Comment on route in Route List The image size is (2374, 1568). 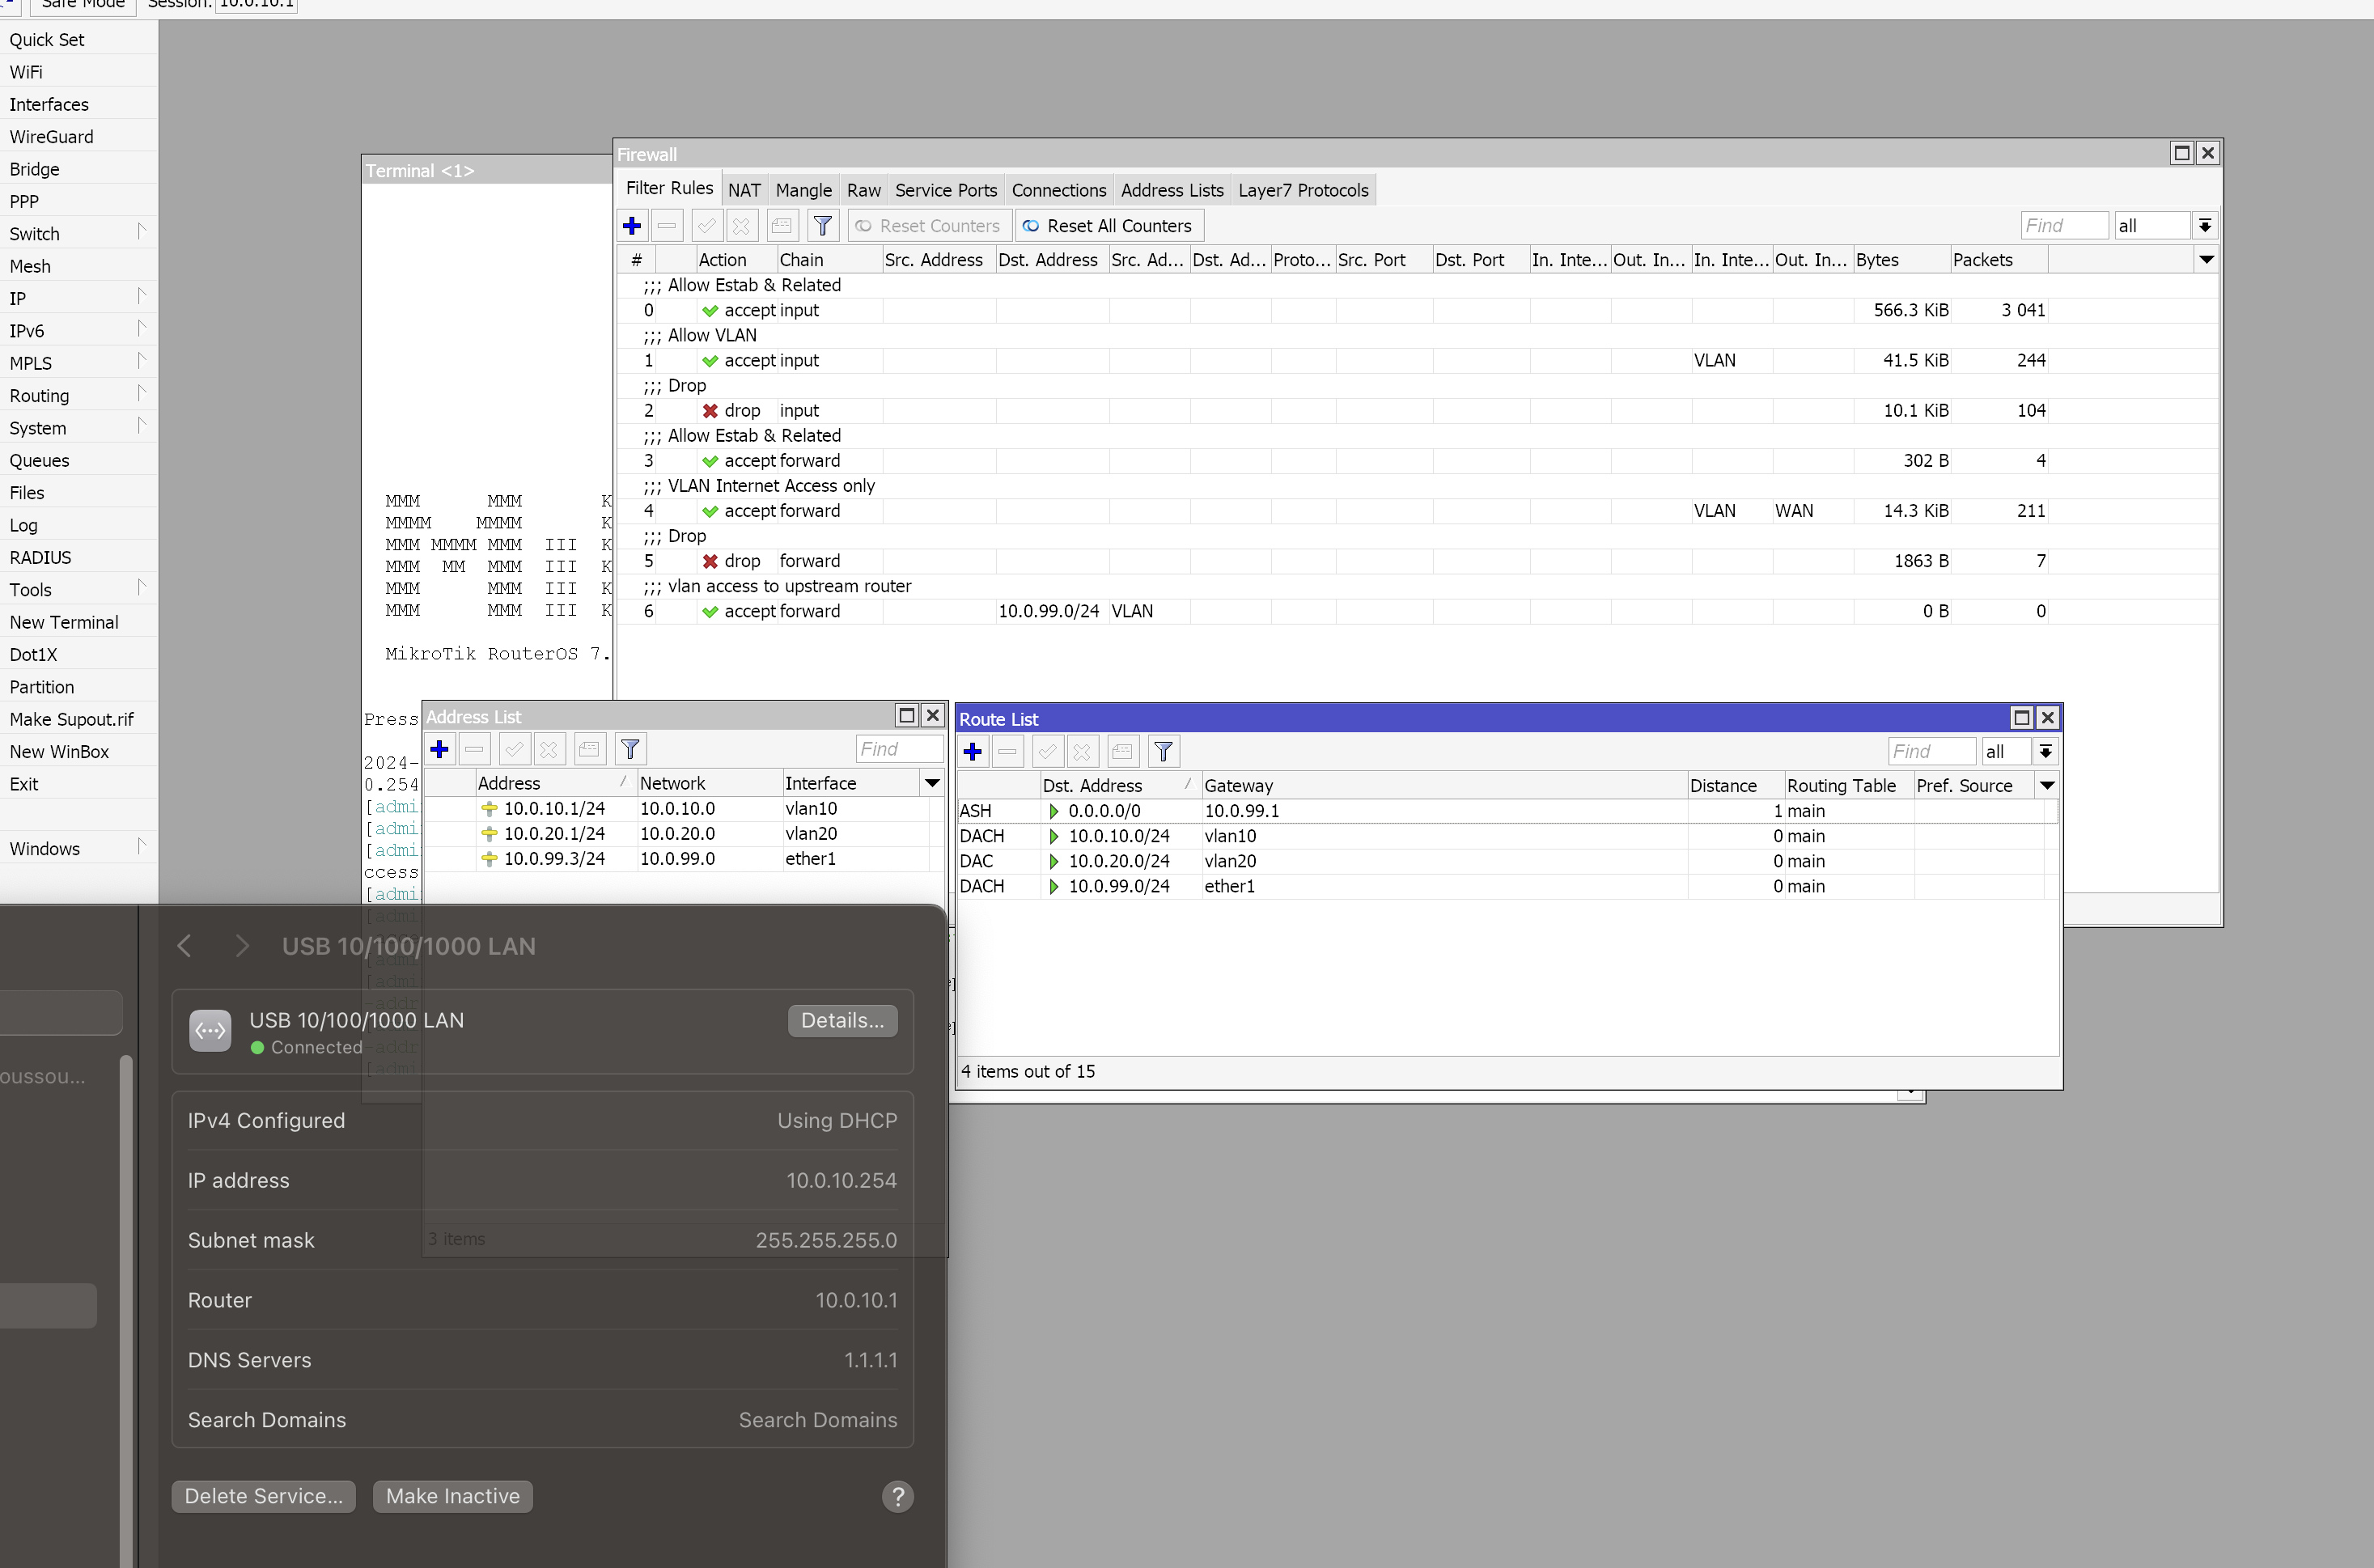[1123, 752]
